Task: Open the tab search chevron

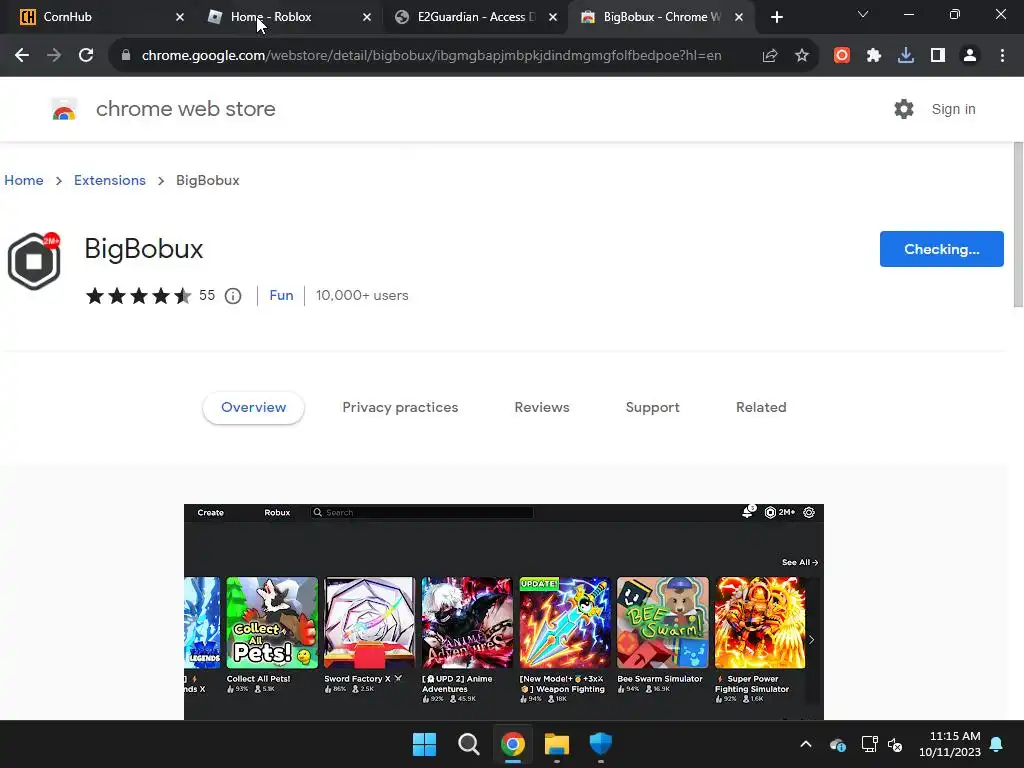Action: (x=863, y=14)
